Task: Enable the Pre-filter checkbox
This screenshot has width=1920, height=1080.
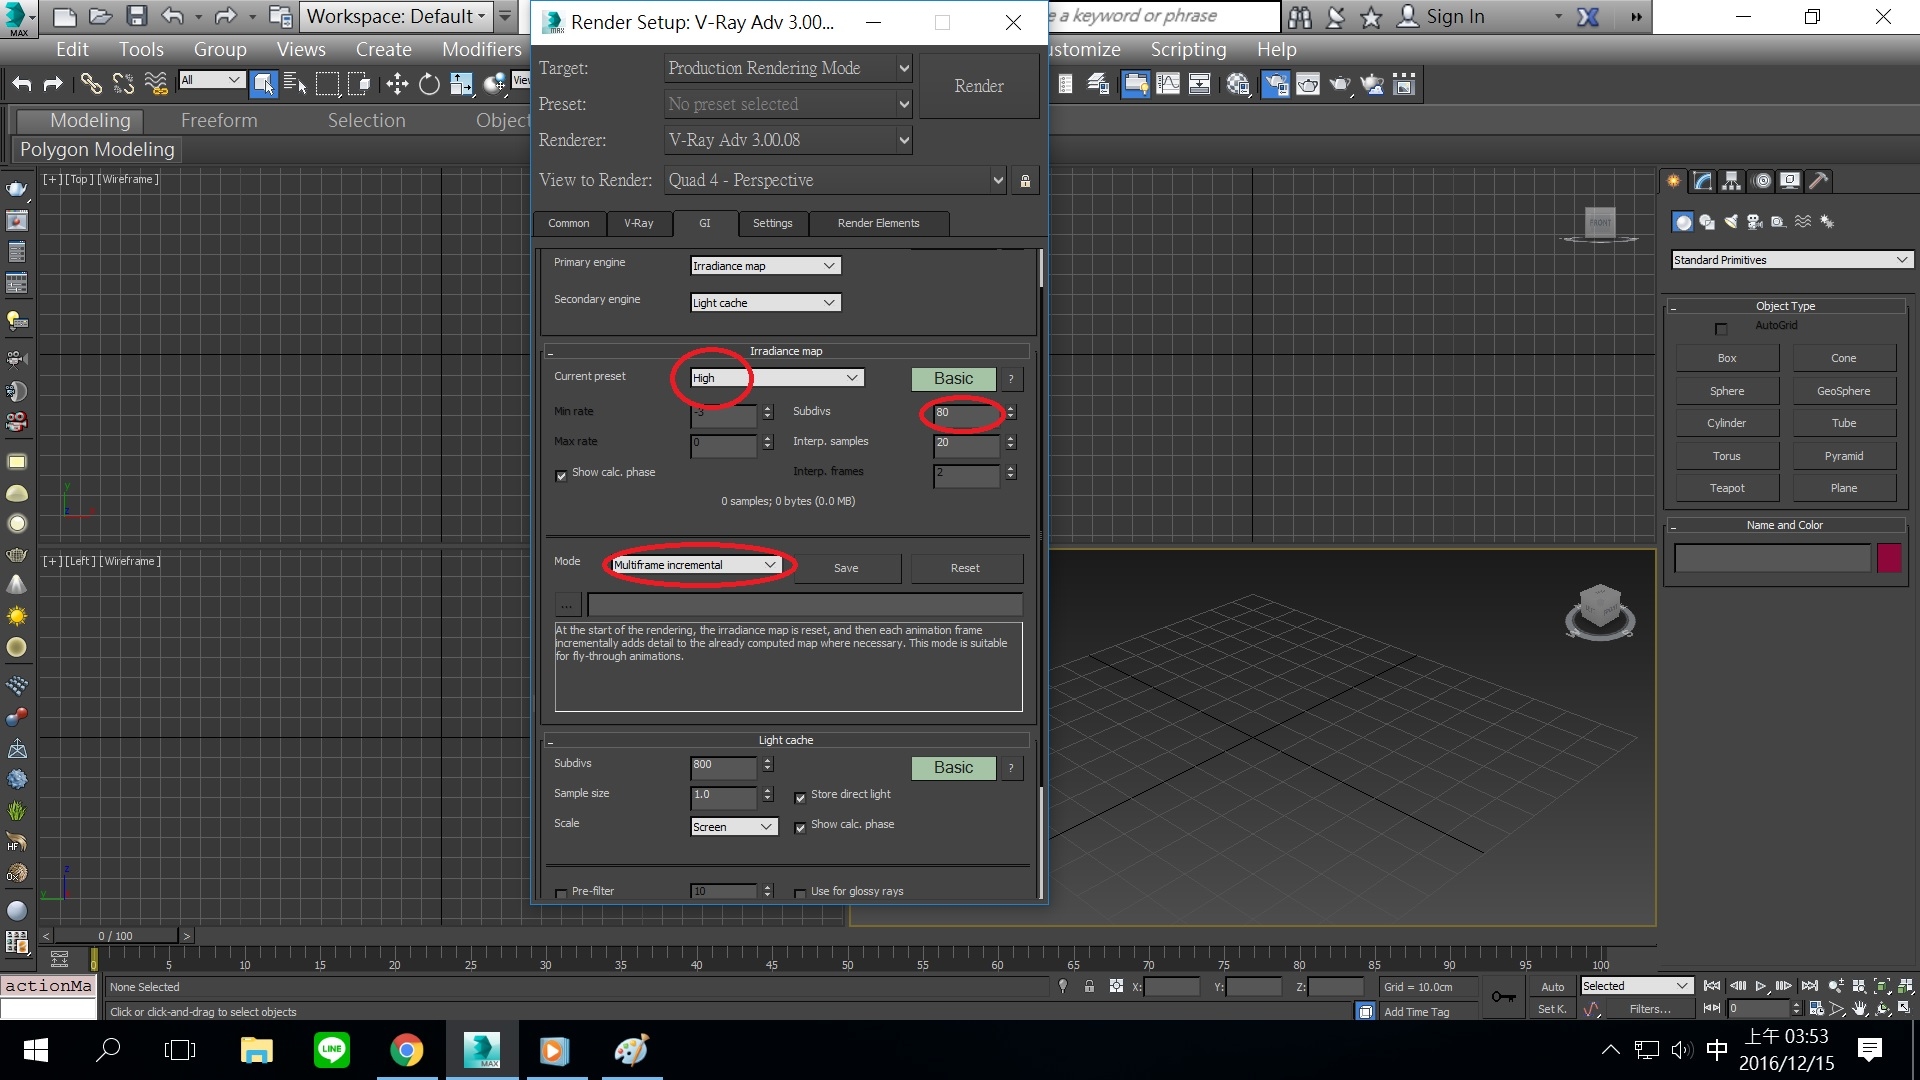Action: pyautogui.click(x=561, y=893)
